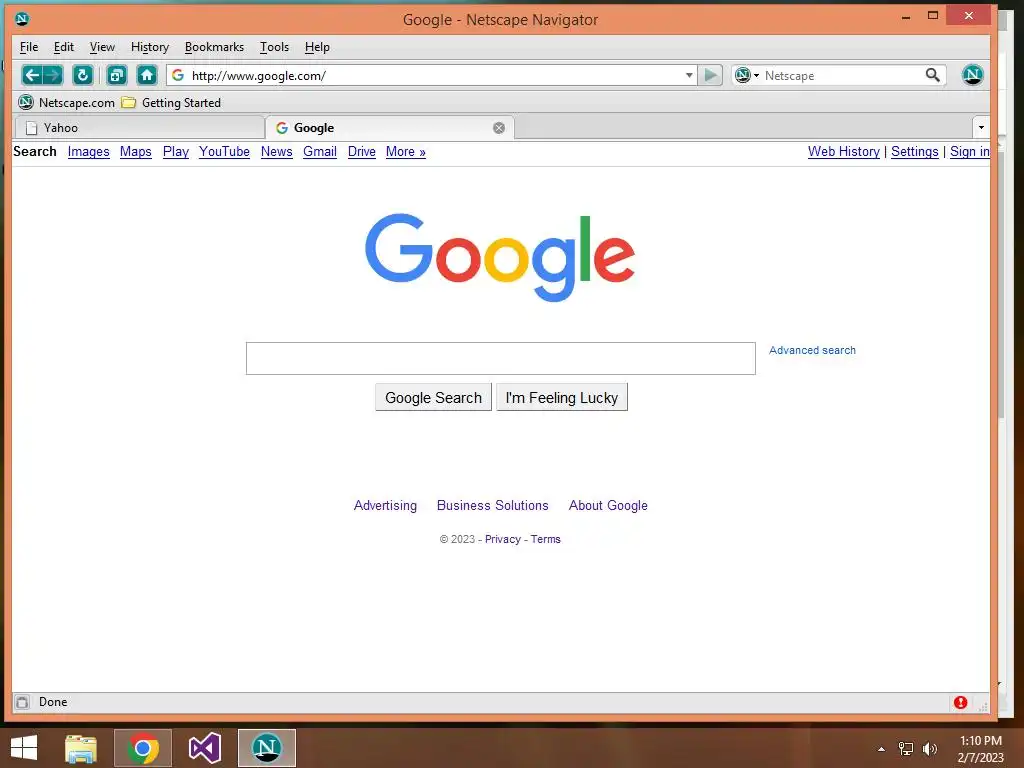Screen dimensions: 1024x768
Task: Go back with the Back arrow button
Action: coord(31,75)
